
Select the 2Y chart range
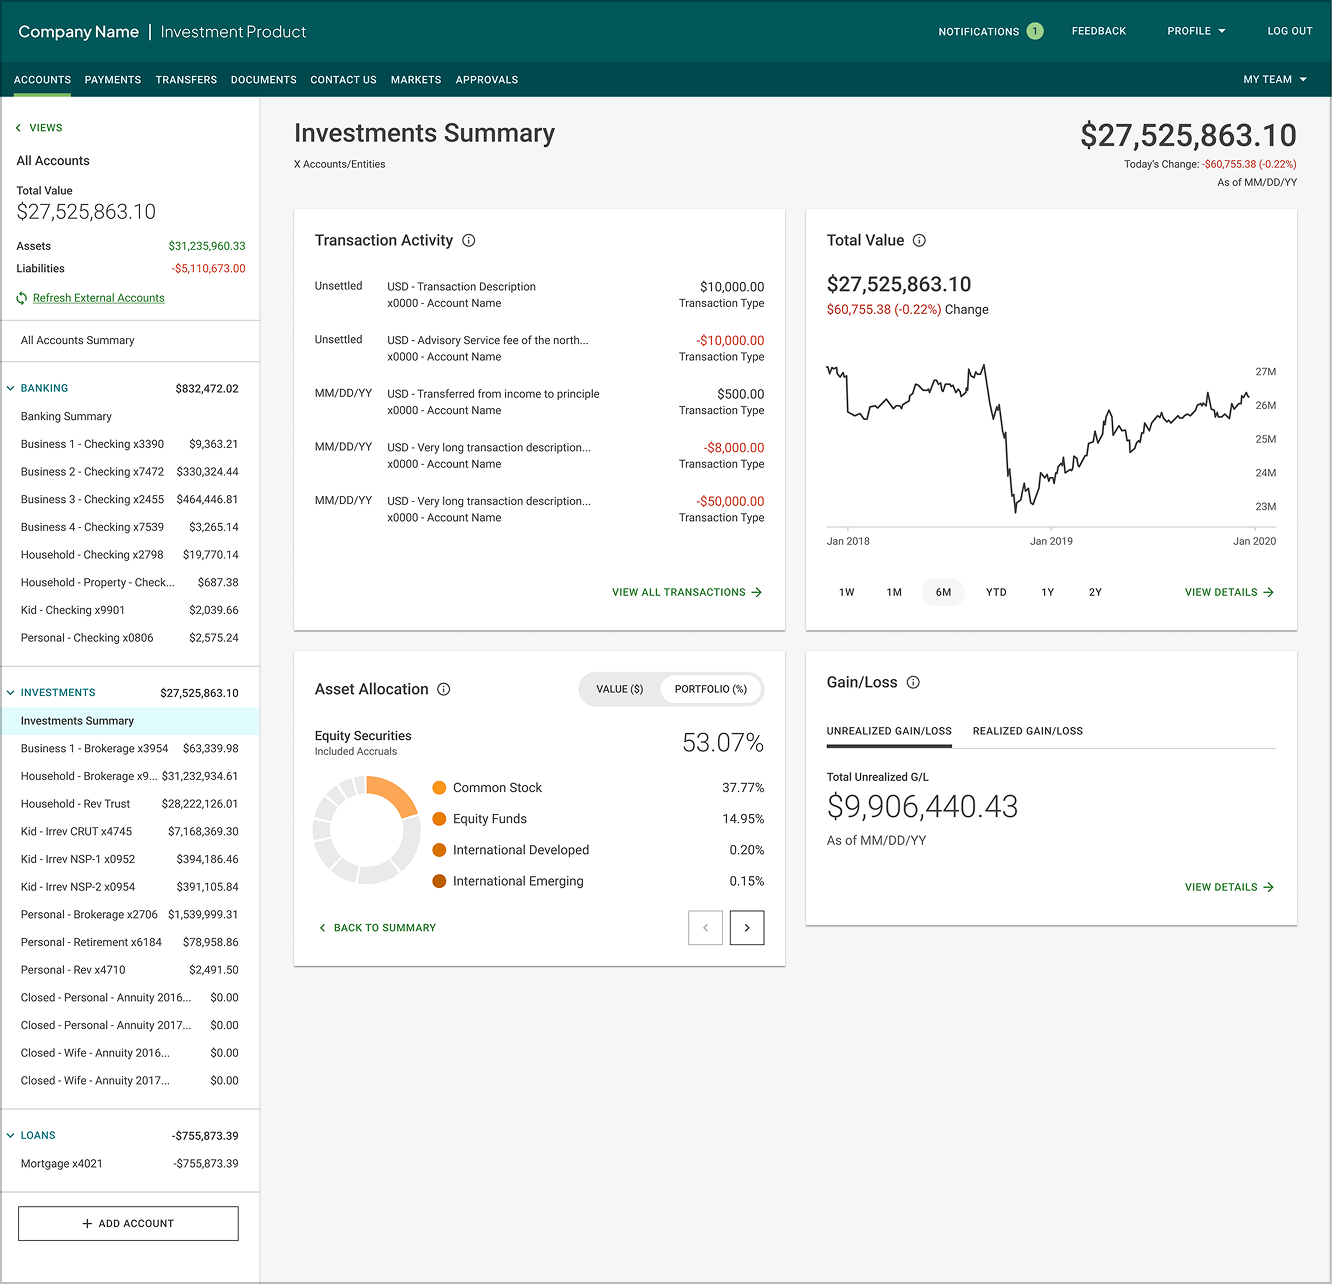(1095, 593)
